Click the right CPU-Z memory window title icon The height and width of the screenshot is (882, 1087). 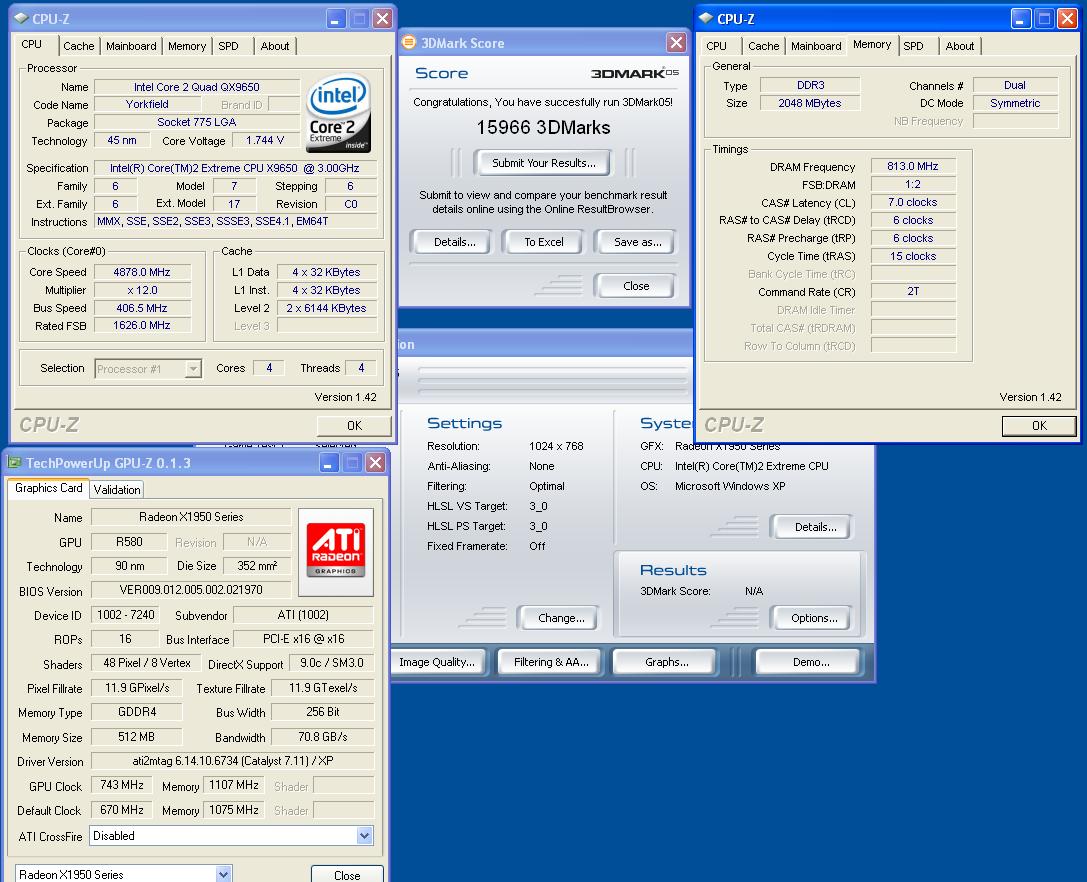pyautogui.click(x=706, y=19)
